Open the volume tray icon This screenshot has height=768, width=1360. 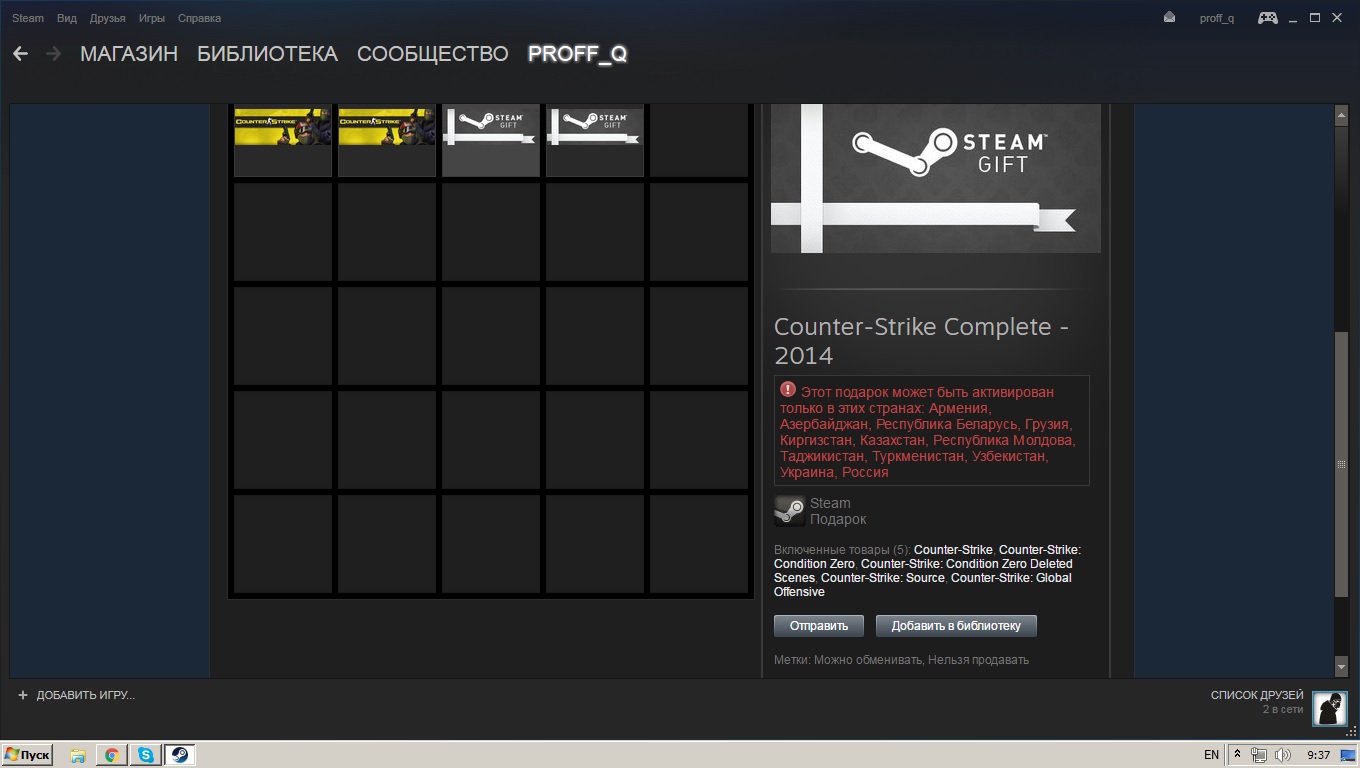(x=1282, y=755)
